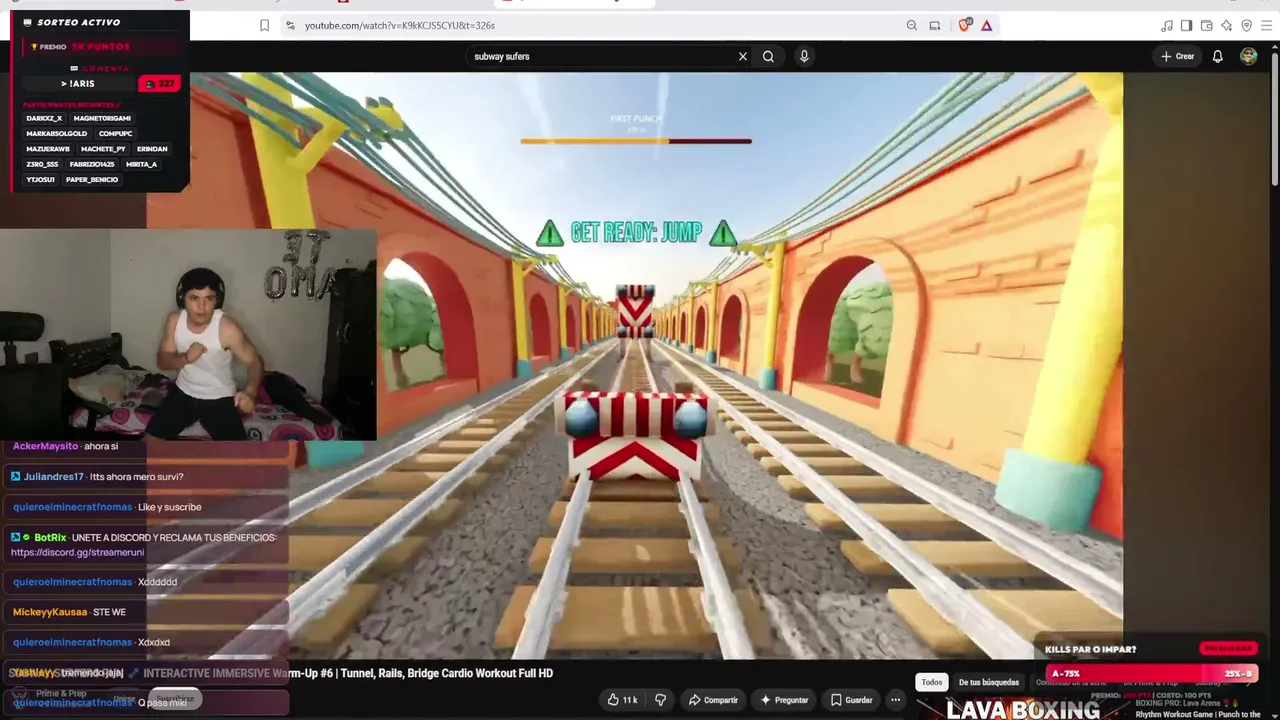Start voice search with microphone icon

[x=804, y=56]
